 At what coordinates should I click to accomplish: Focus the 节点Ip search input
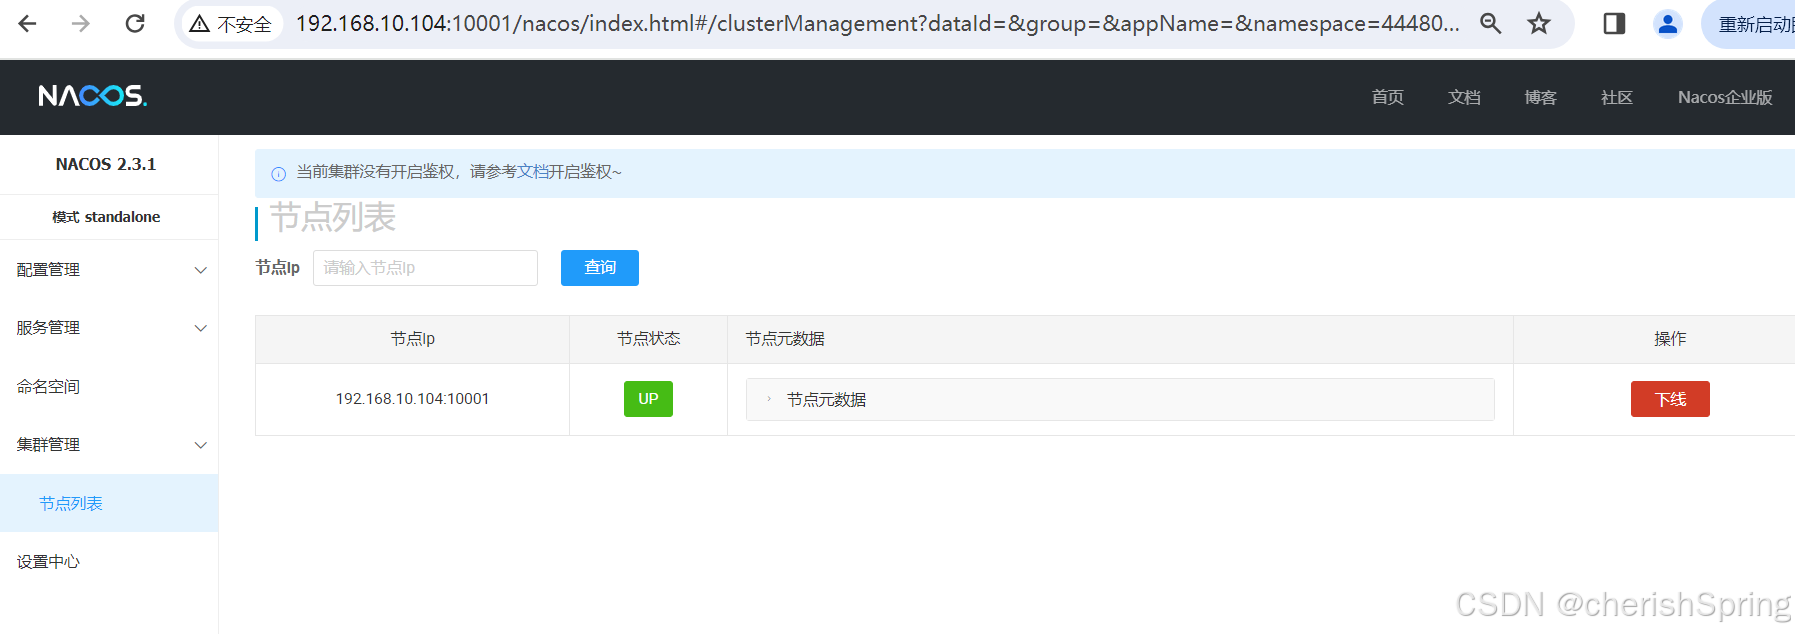click(425, 268)
